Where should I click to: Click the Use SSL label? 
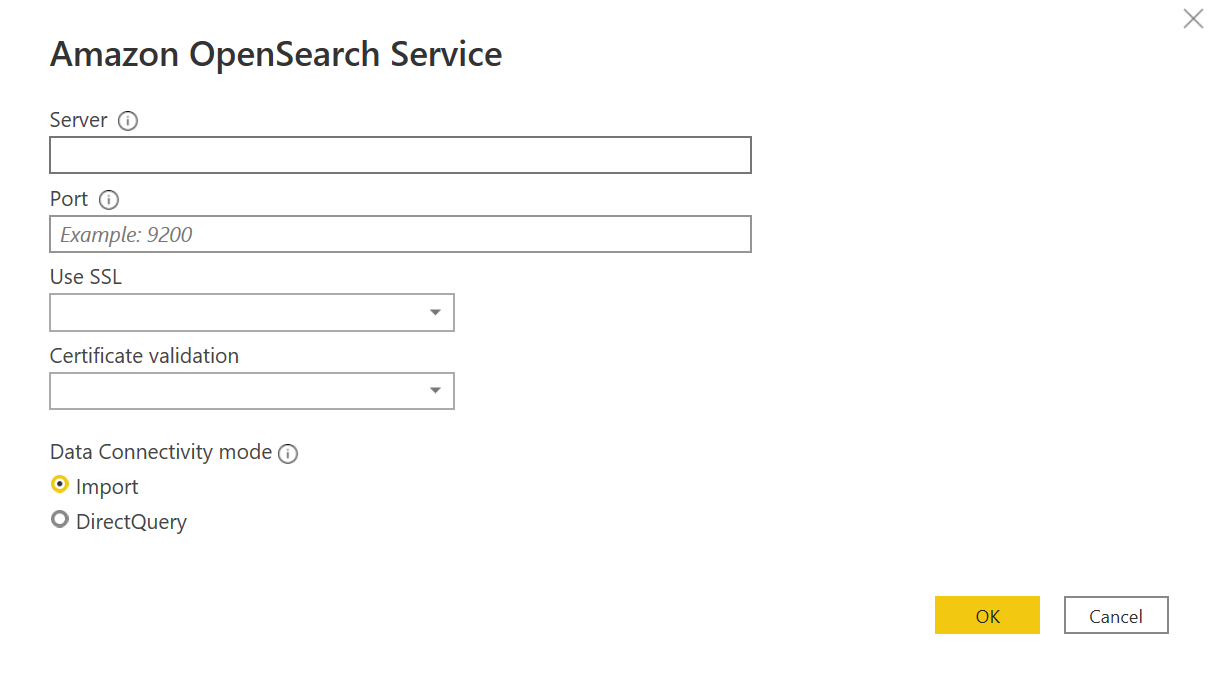(86, 277)
